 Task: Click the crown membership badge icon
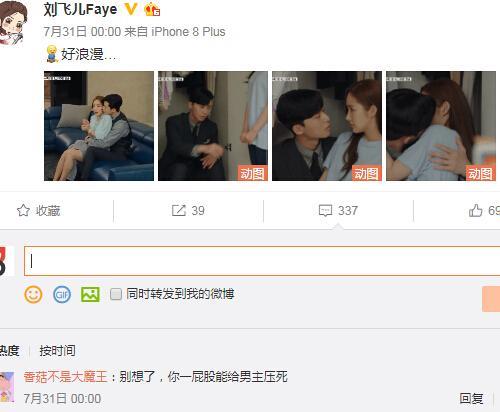pos(152,9)
